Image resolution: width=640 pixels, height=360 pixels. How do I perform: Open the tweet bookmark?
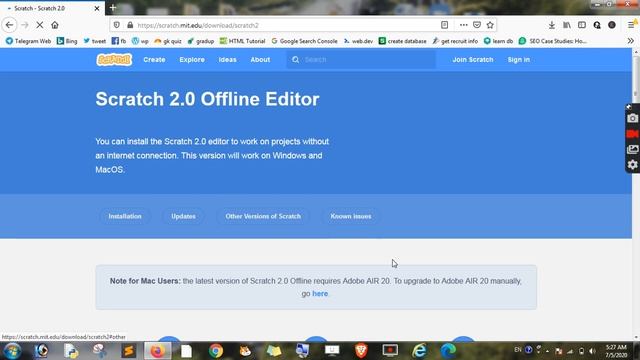tap(95, 41)
